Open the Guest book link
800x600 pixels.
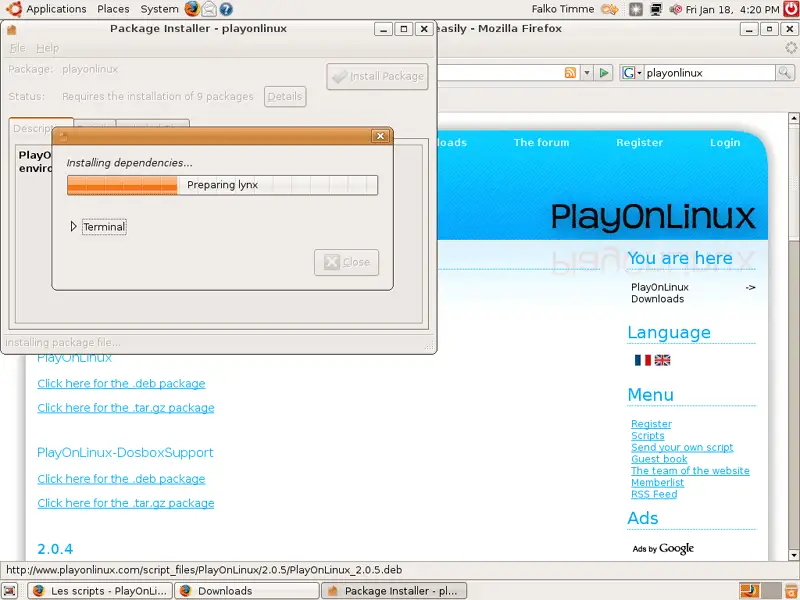659,459
